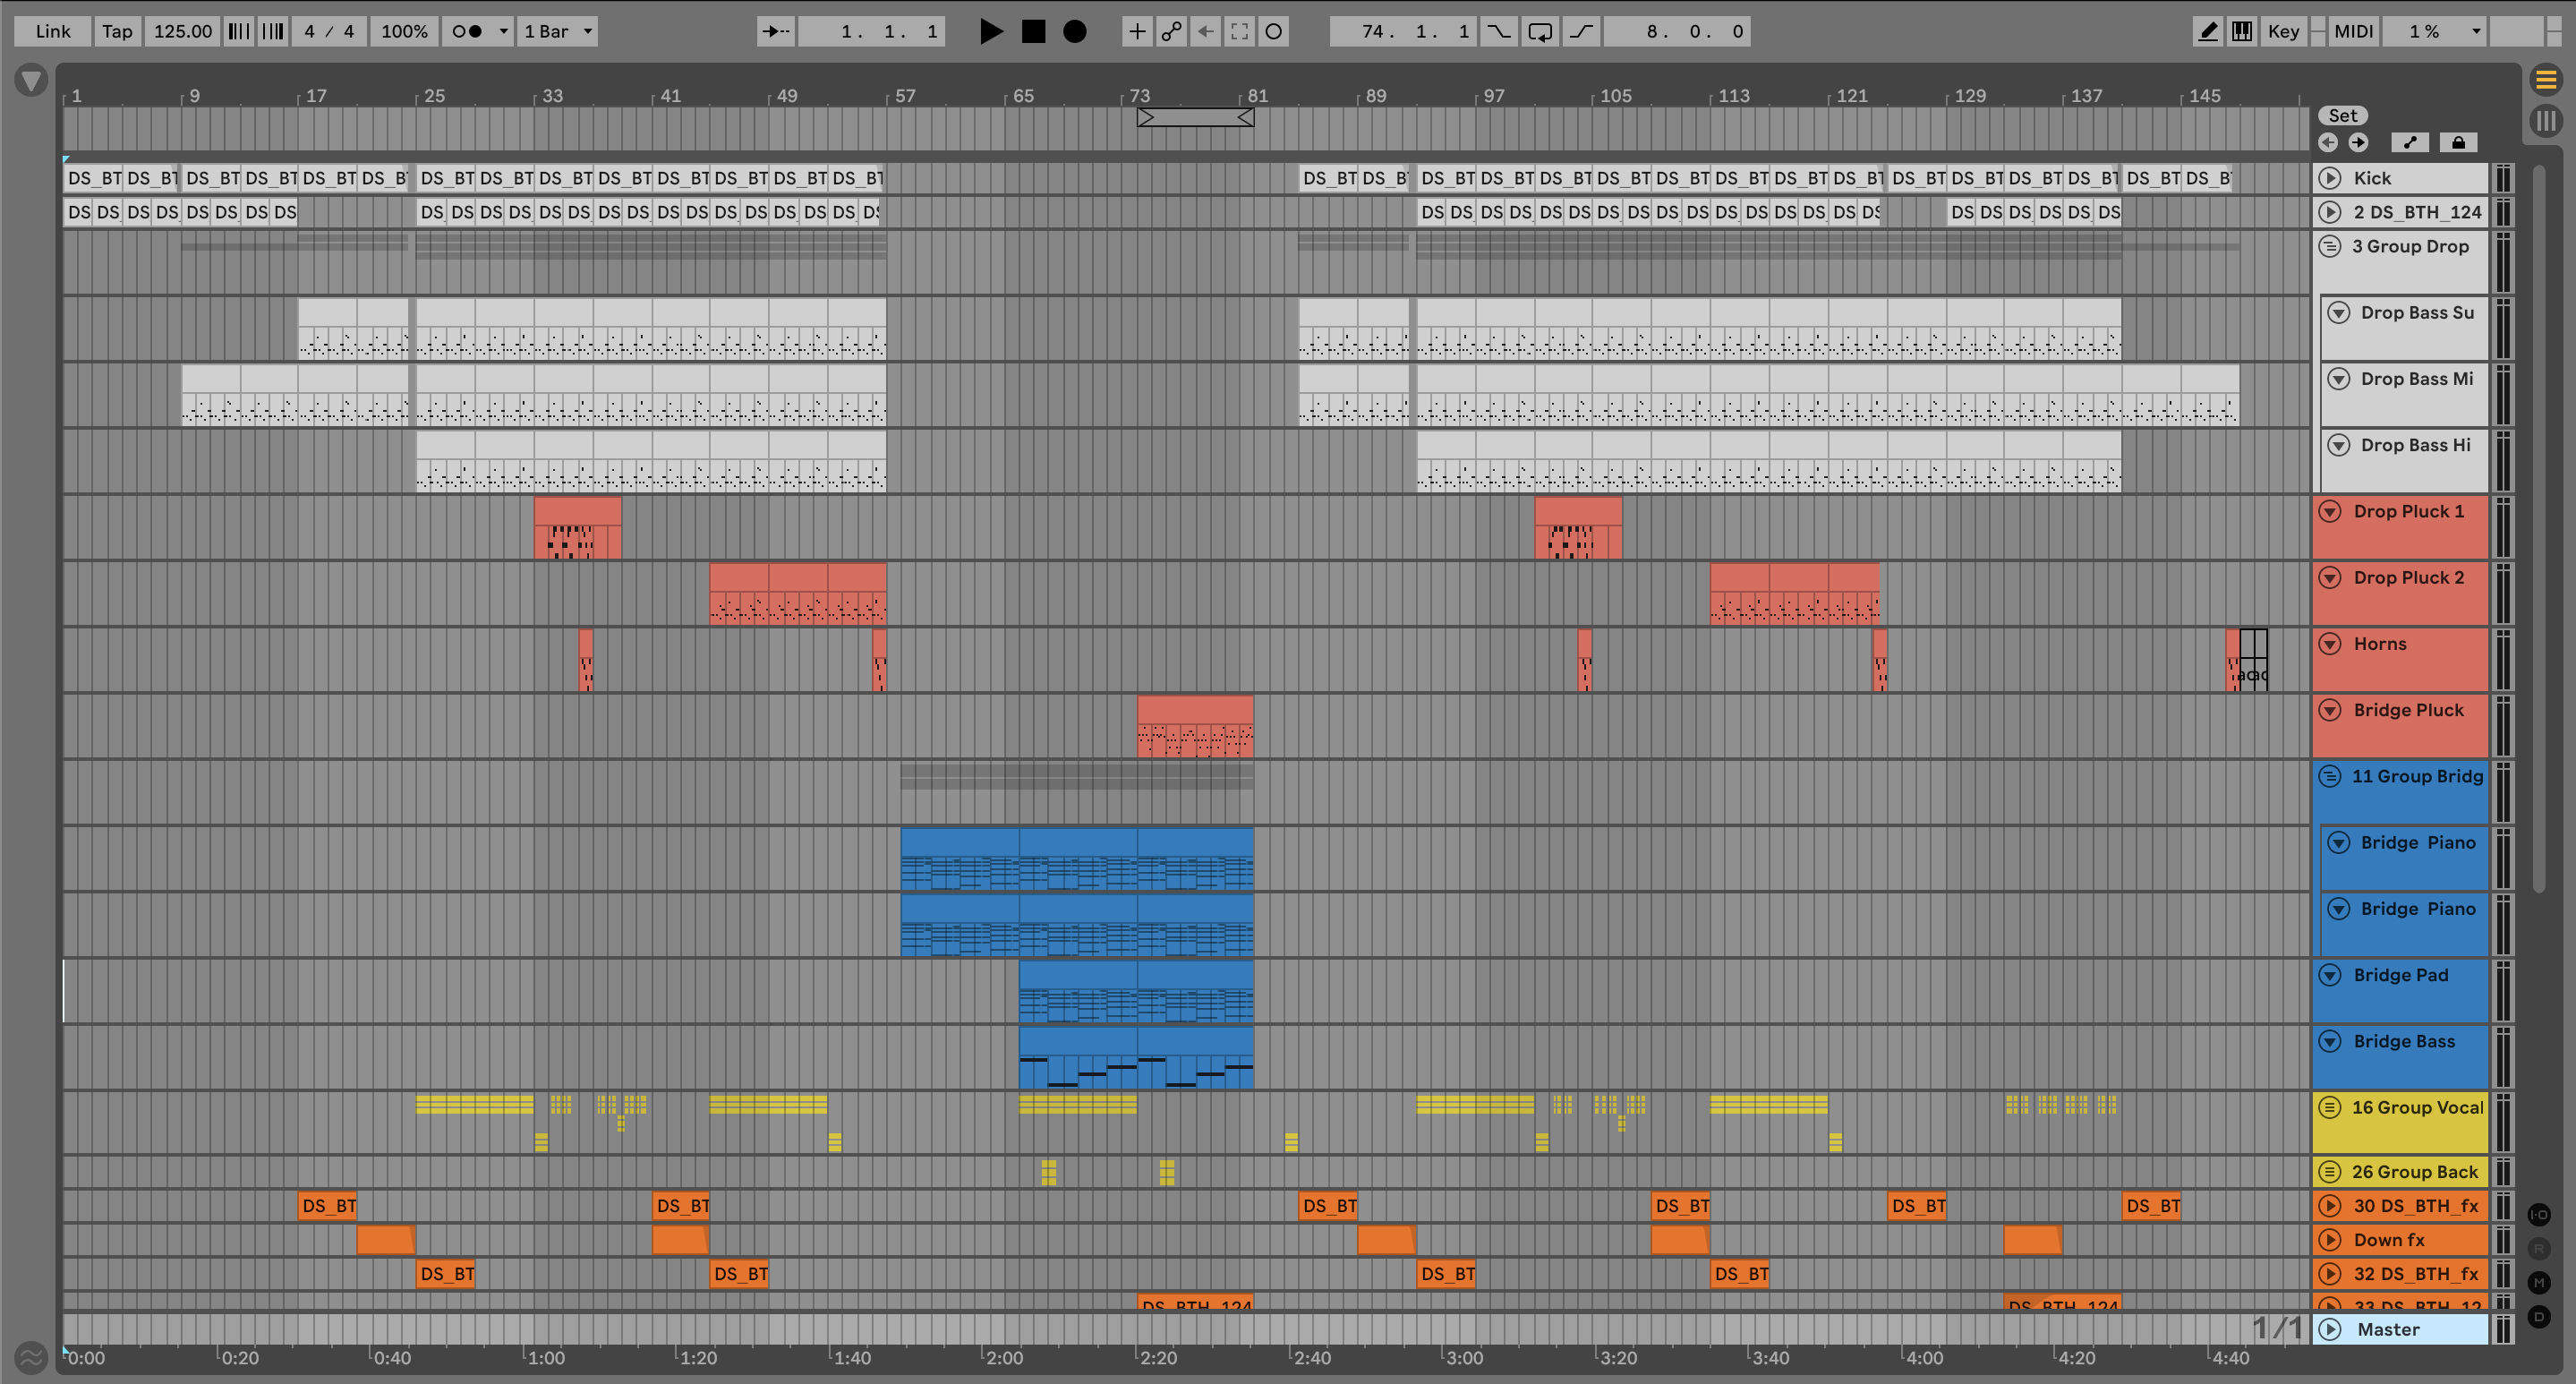Jump to next locator arrow
The height and width of the screenshot is (1384, 2576).
coord(2358,142)
